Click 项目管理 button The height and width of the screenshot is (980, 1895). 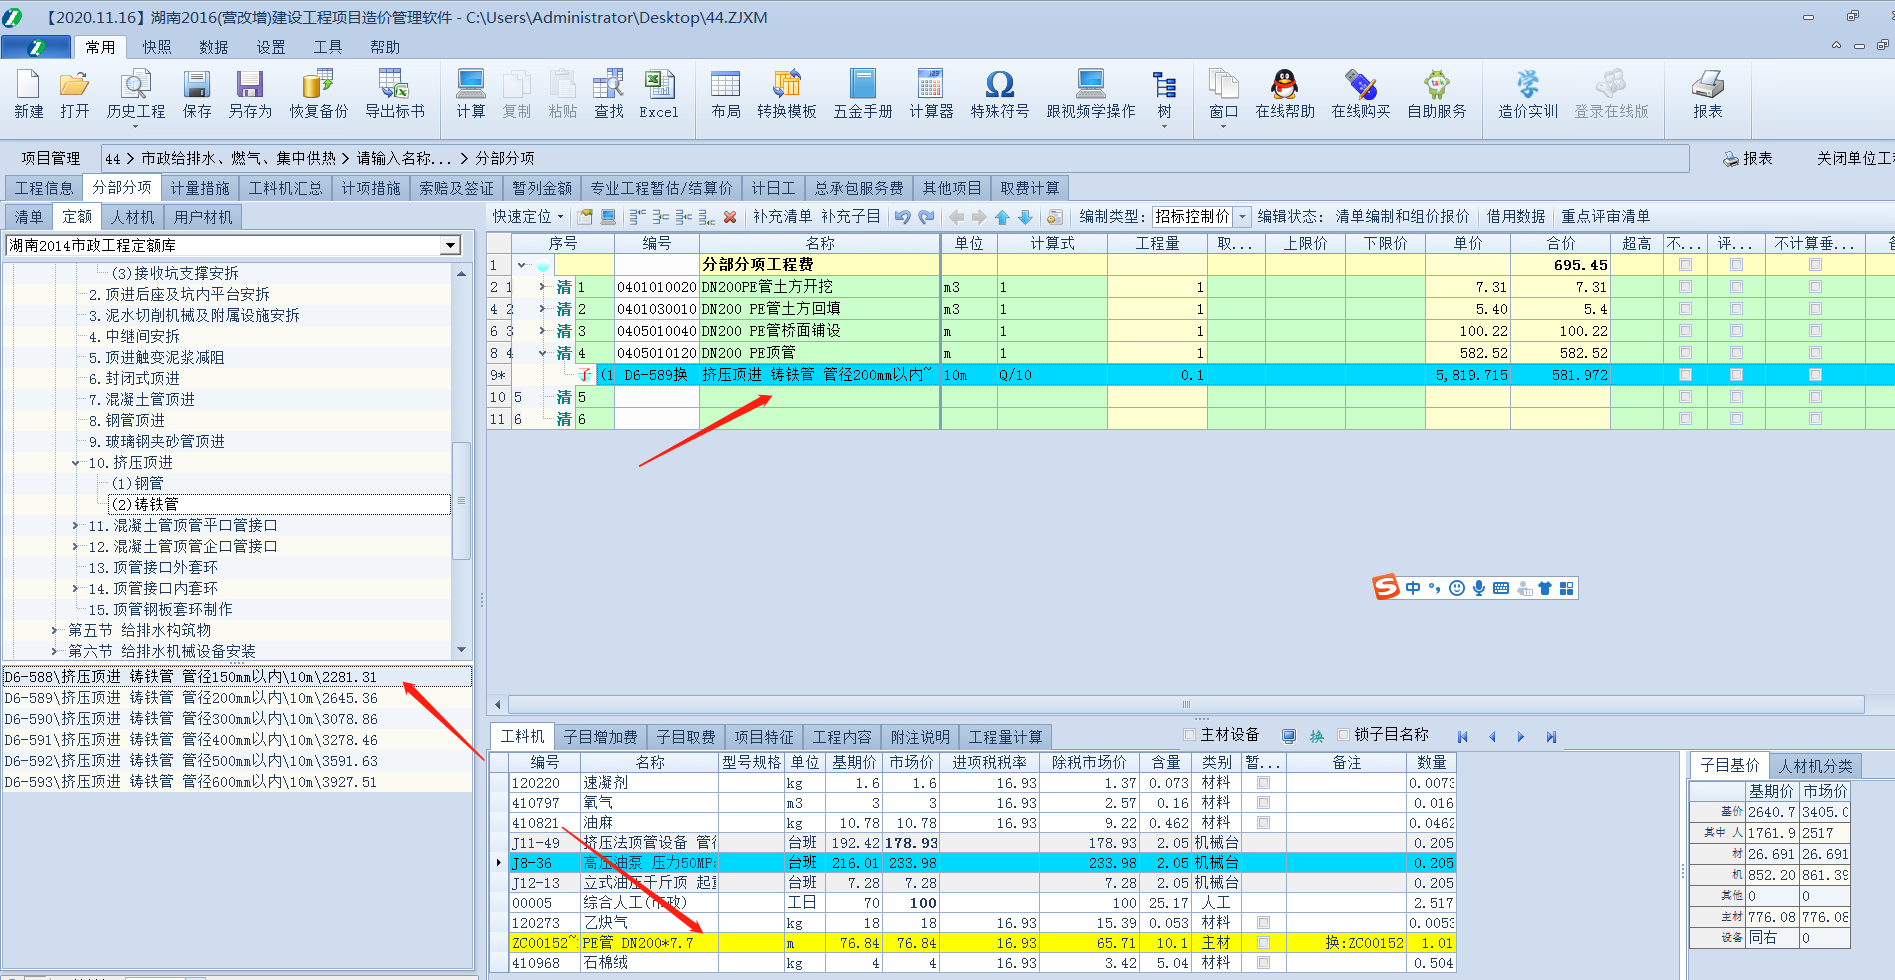[51, 158]
